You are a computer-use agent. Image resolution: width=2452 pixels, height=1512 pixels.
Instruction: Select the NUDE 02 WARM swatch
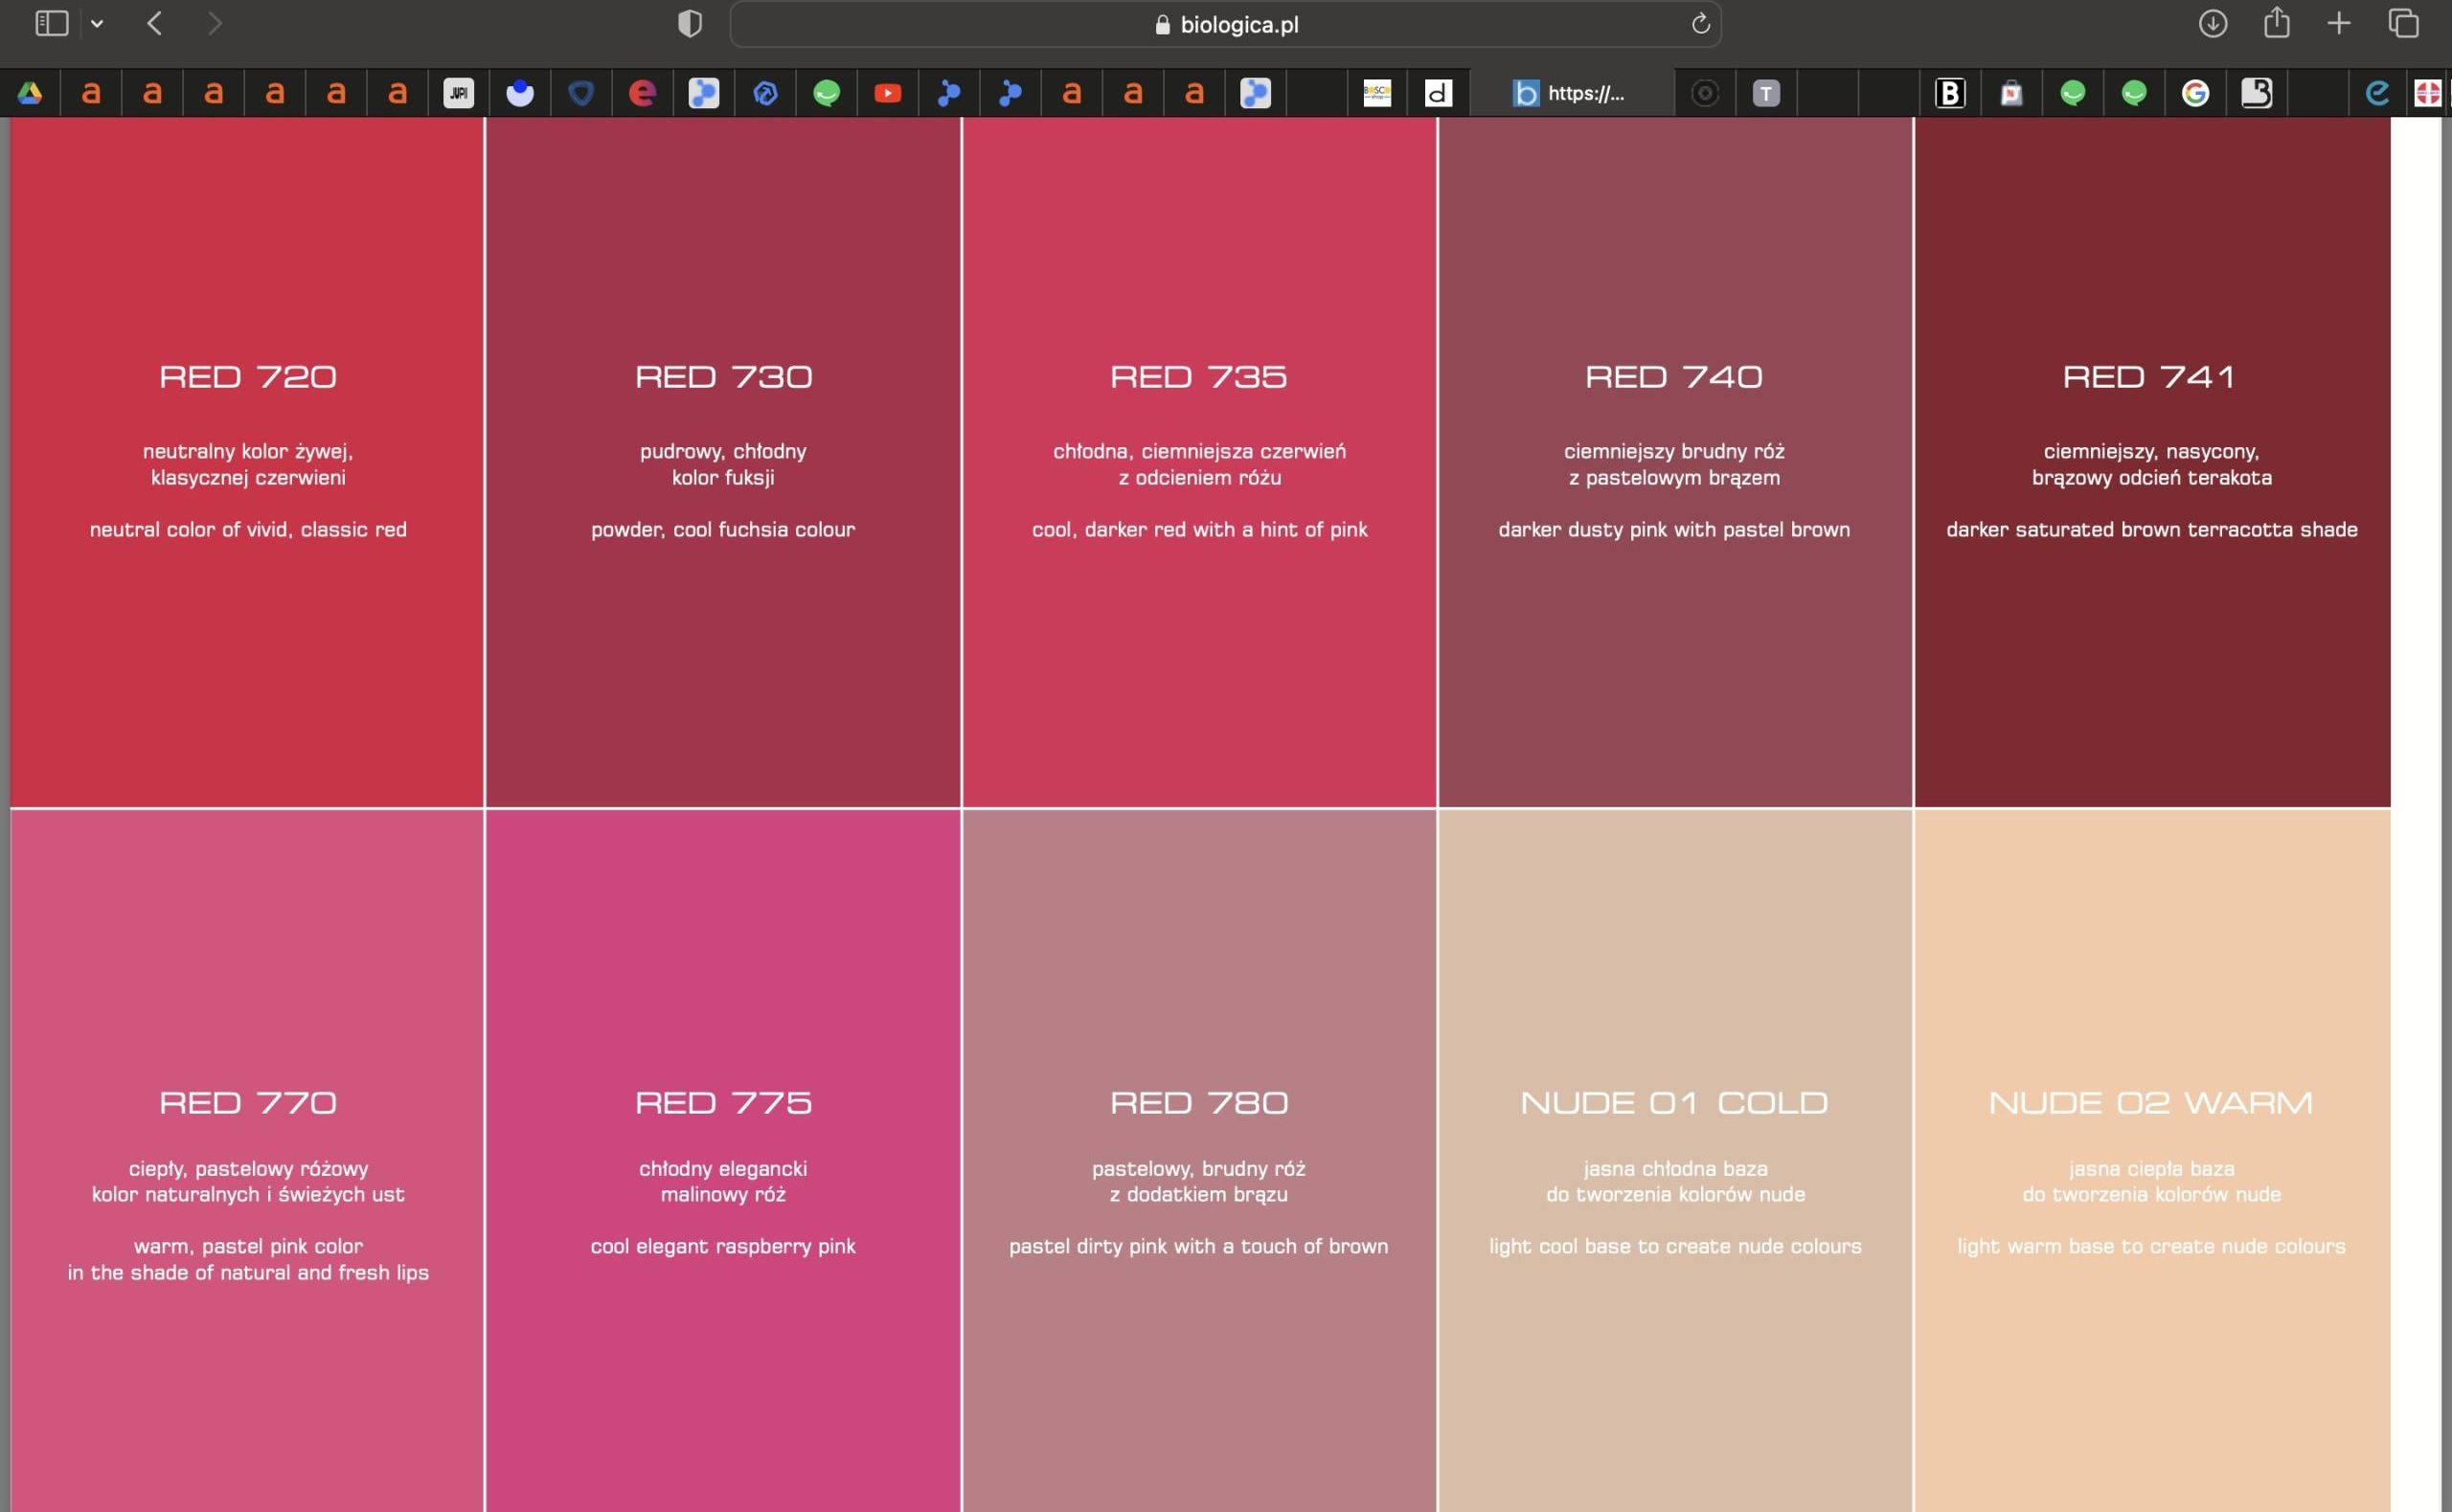(x=2150, y=1160)
